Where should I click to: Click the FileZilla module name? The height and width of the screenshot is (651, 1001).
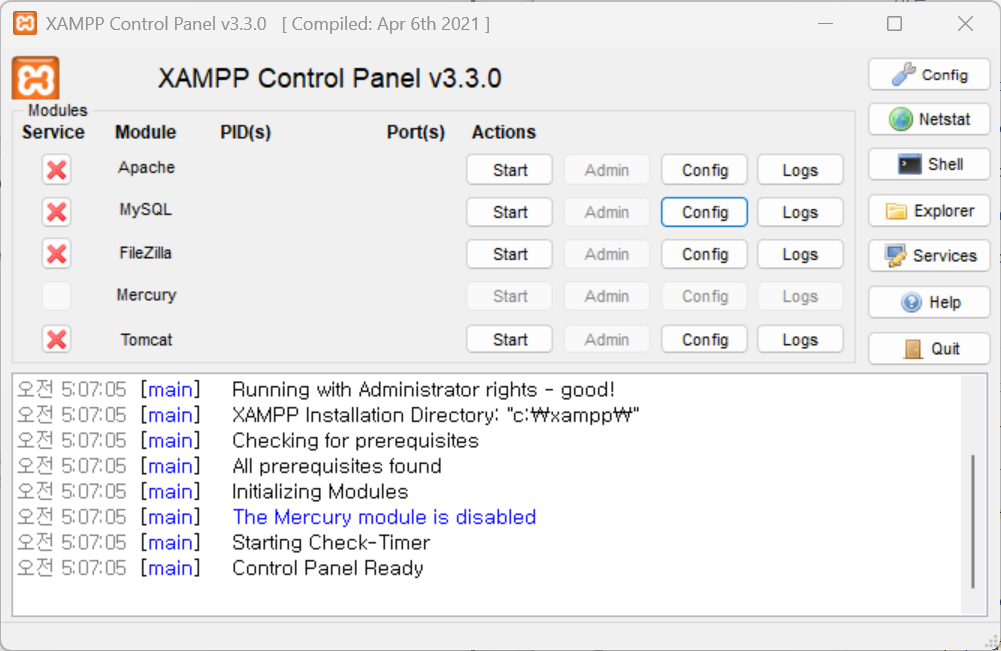(146, 253)
